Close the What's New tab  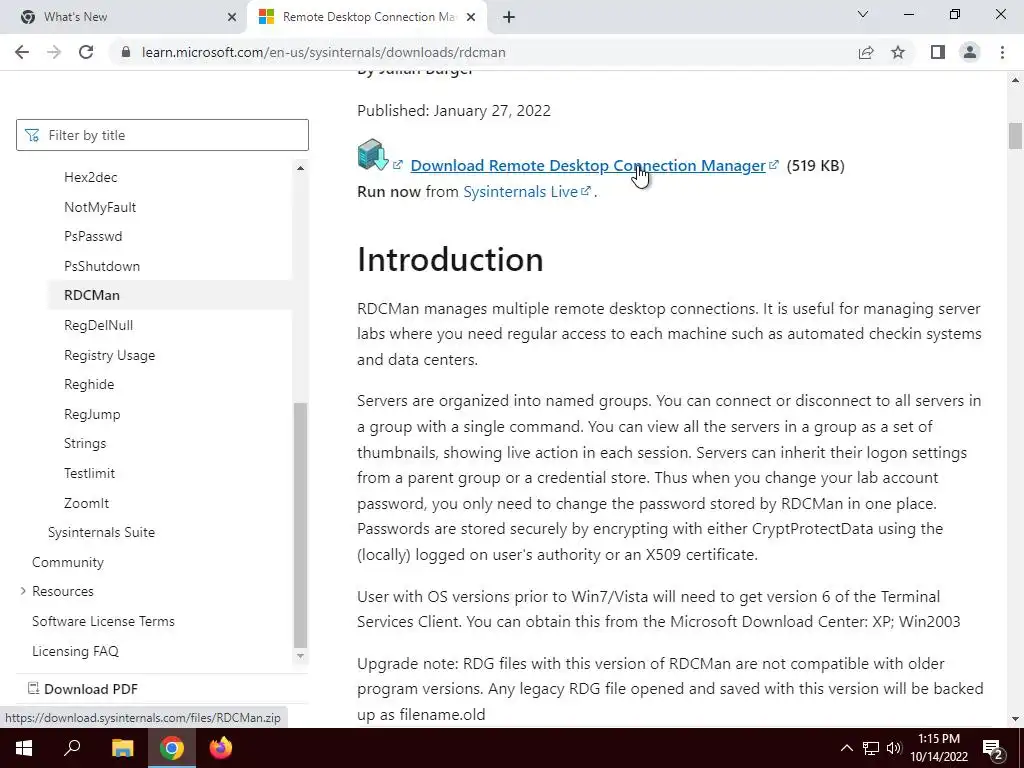click(x=232, y=17)
